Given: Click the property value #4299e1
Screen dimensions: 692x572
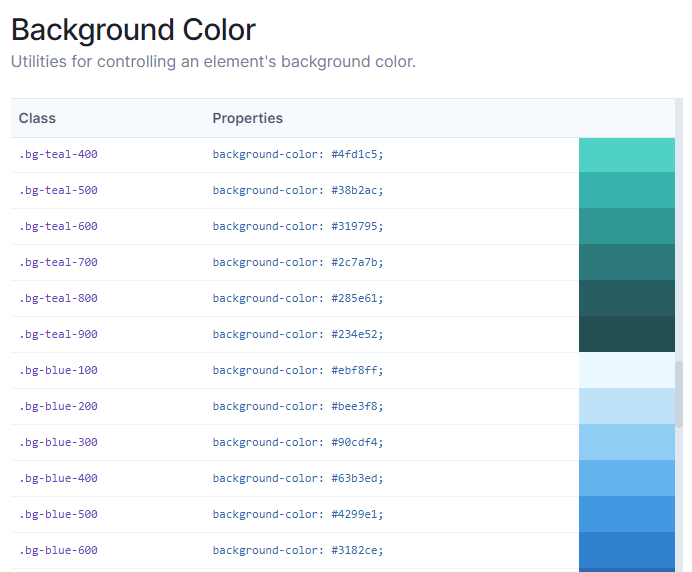Looking at the screenshot, I should point(357,514).
